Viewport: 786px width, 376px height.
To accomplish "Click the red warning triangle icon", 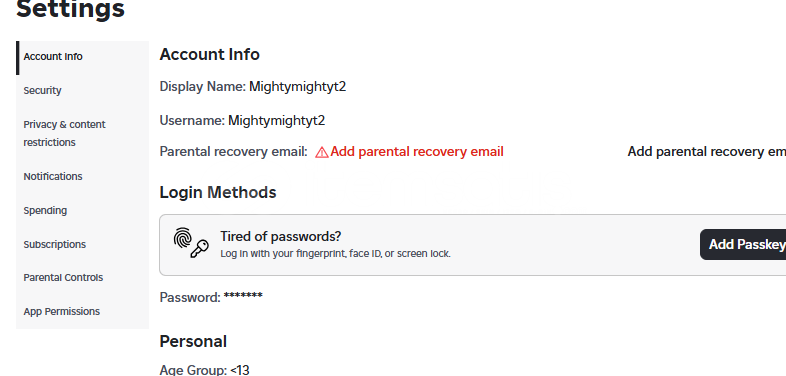I will click(x=322, y=152).
